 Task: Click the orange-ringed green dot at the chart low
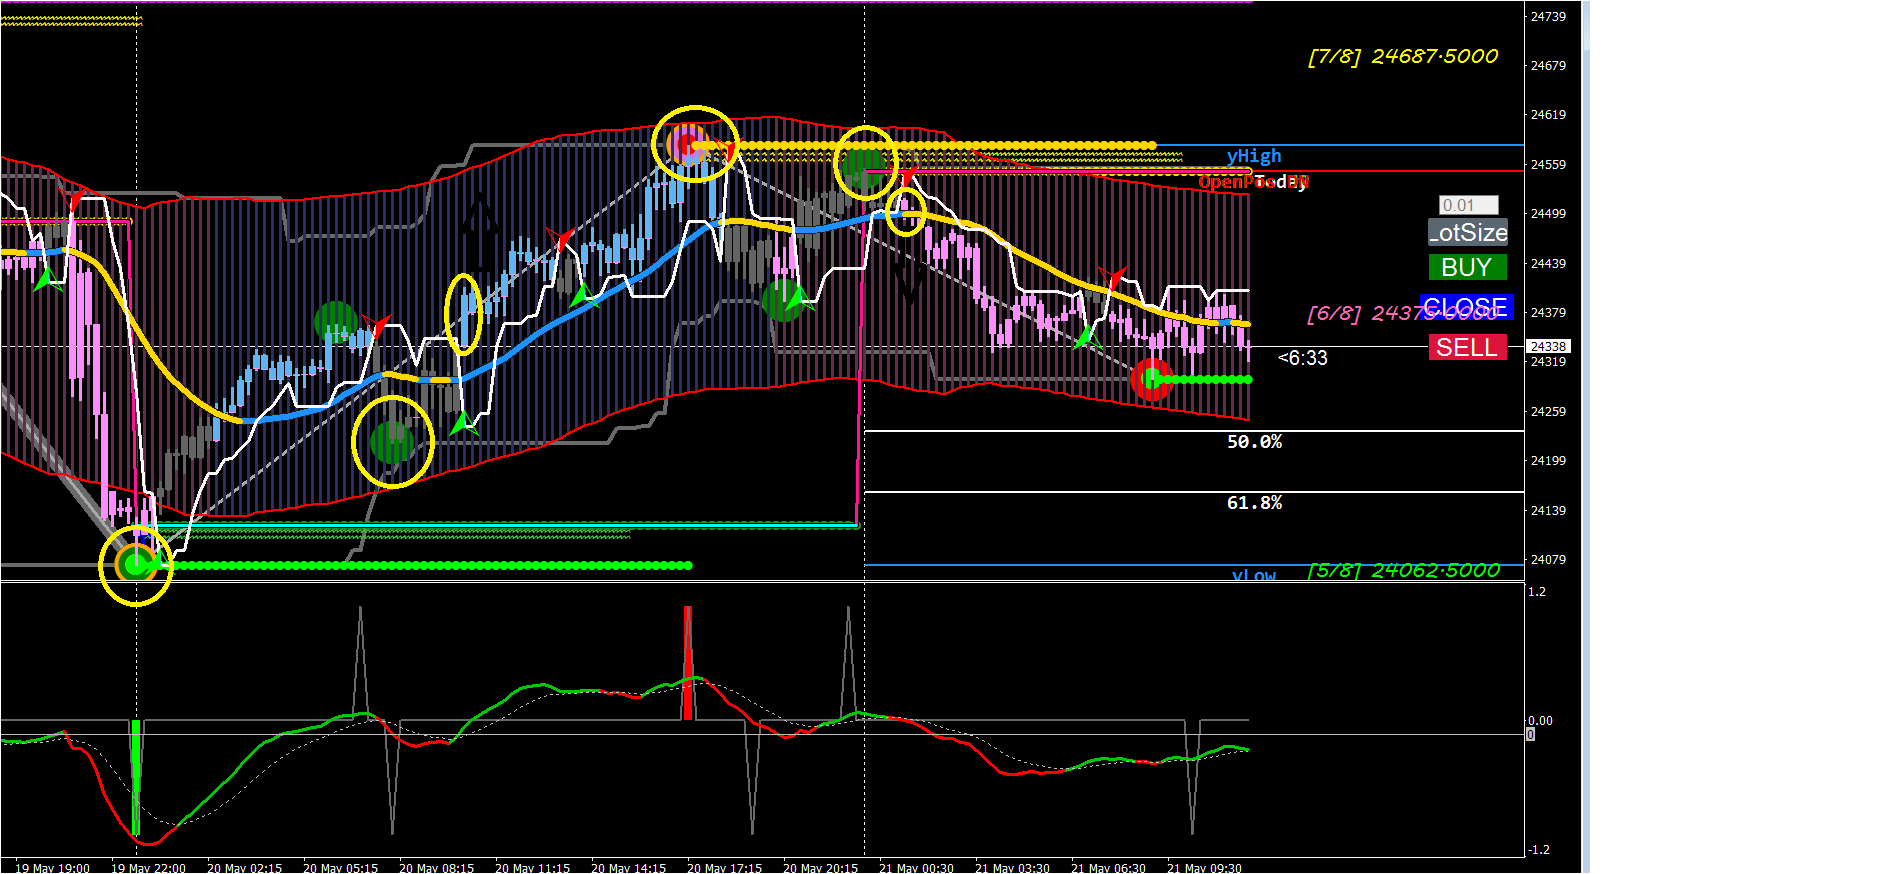click(x=135, y=565)
